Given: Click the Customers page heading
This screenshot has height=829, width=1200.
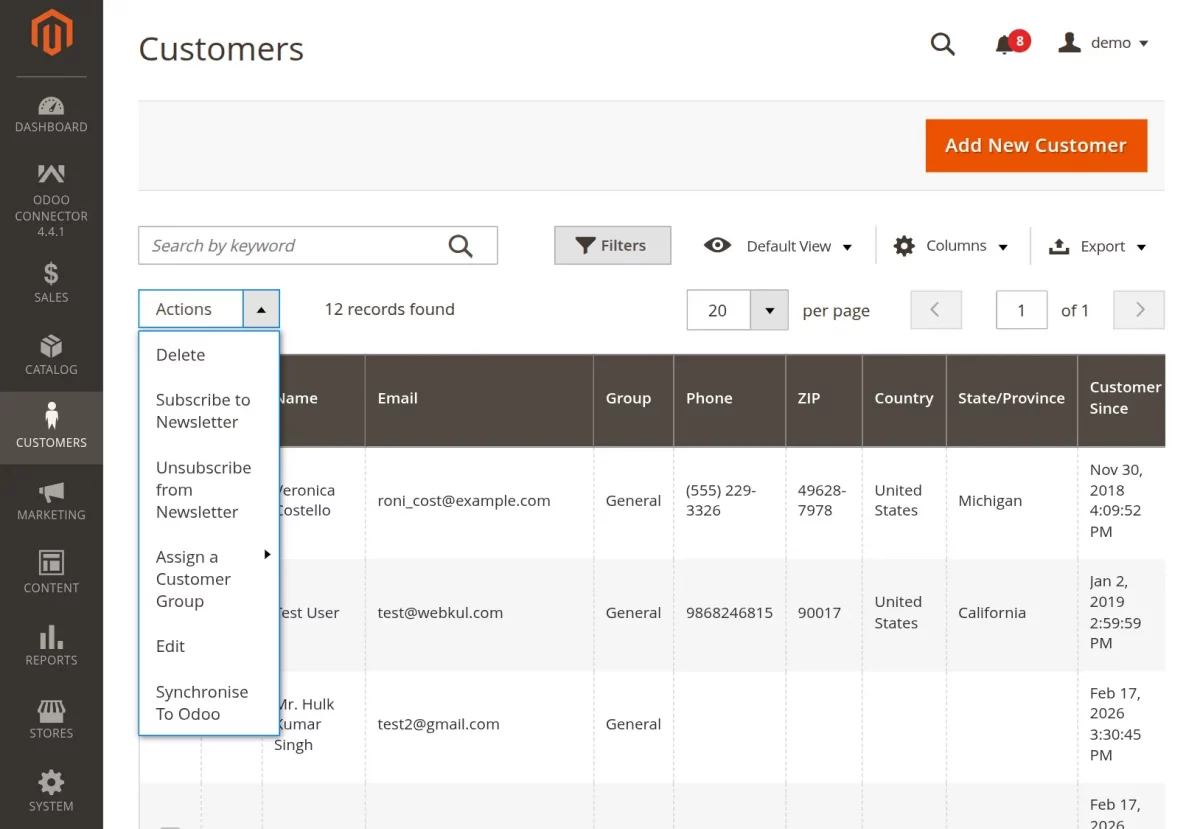Looking at the screenshot, I should (x=221, y=49).
